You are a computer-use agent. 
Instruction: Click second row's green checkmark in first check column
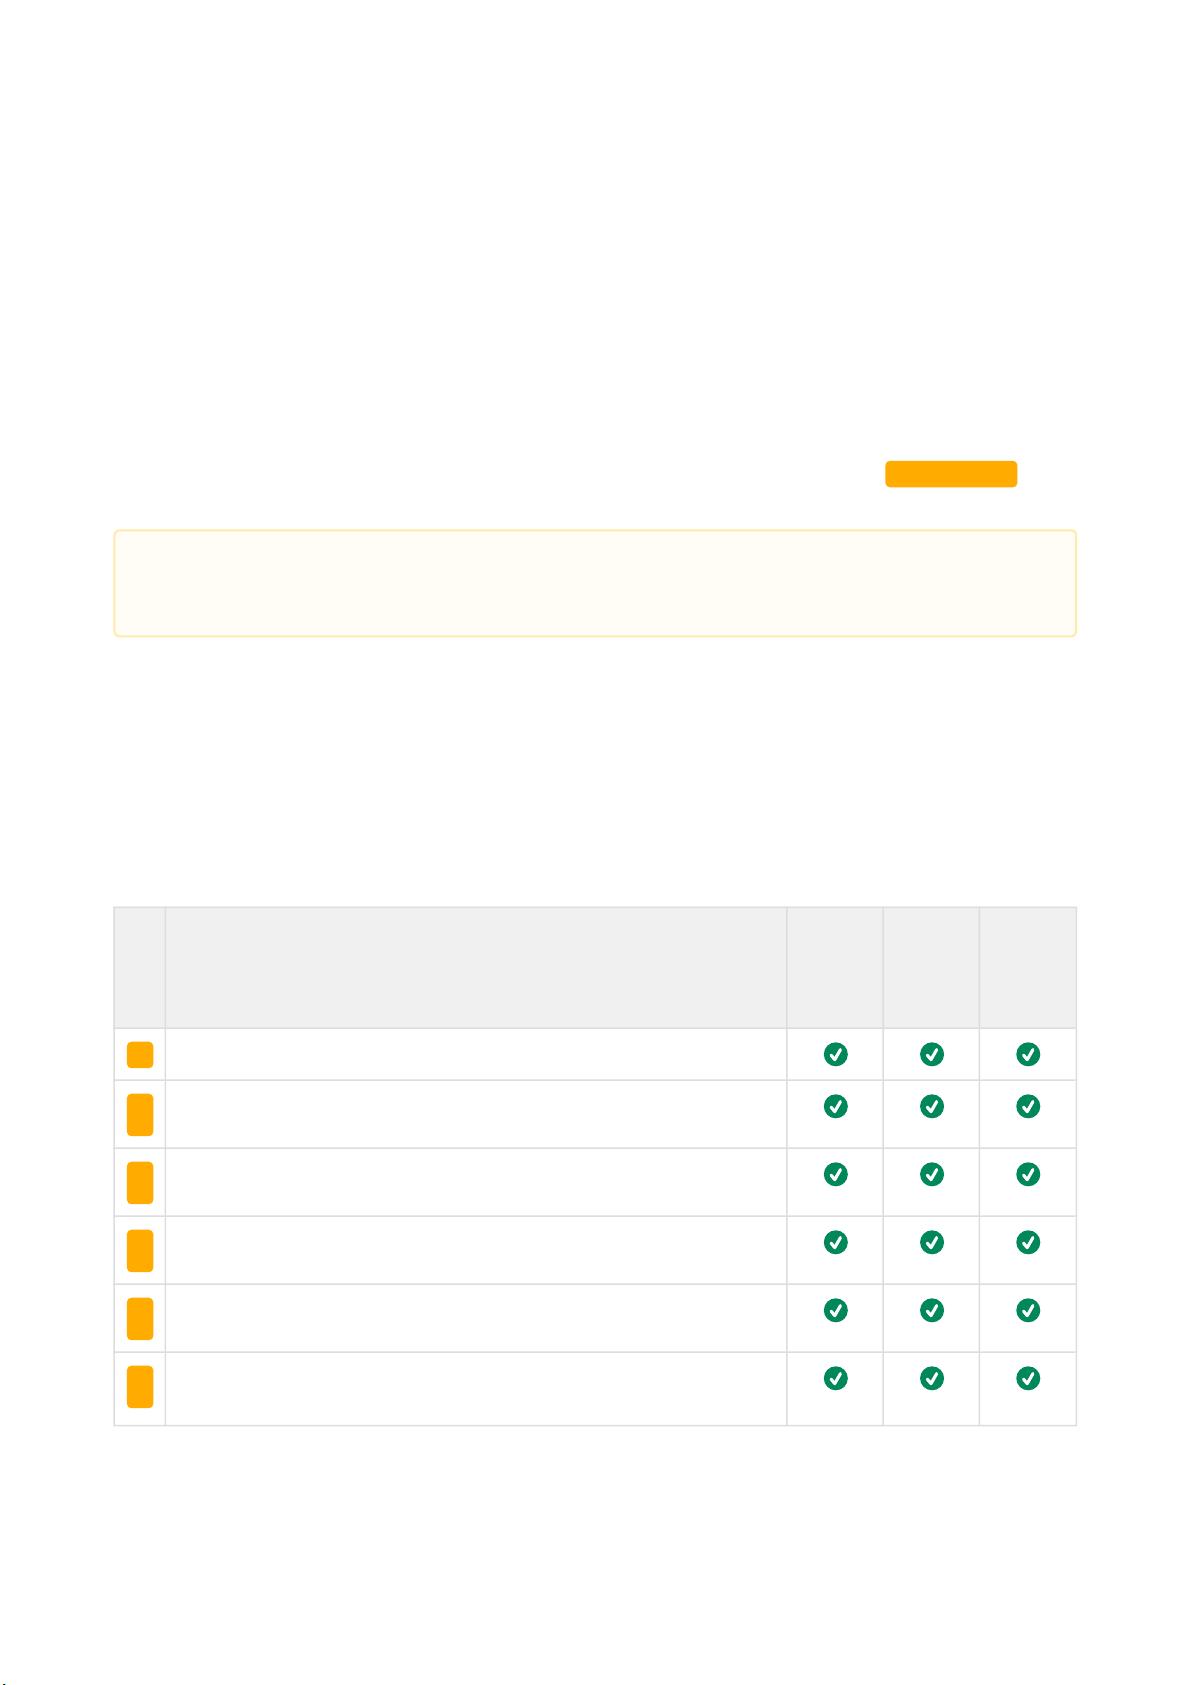pyautogui.click(x=835, y=1106)
